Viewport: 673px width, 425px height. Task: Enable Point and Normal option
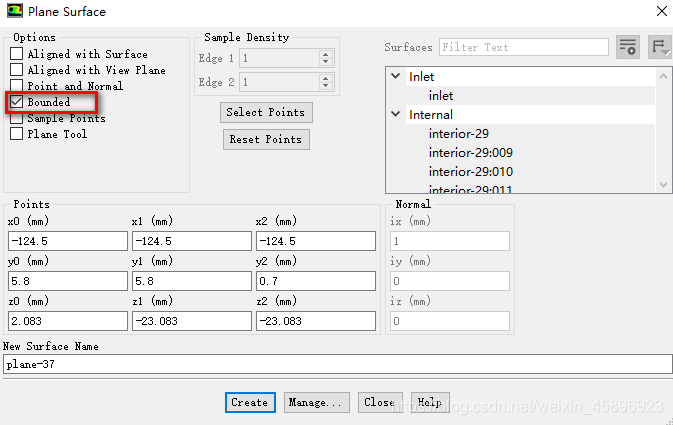(x=17, y=86)
